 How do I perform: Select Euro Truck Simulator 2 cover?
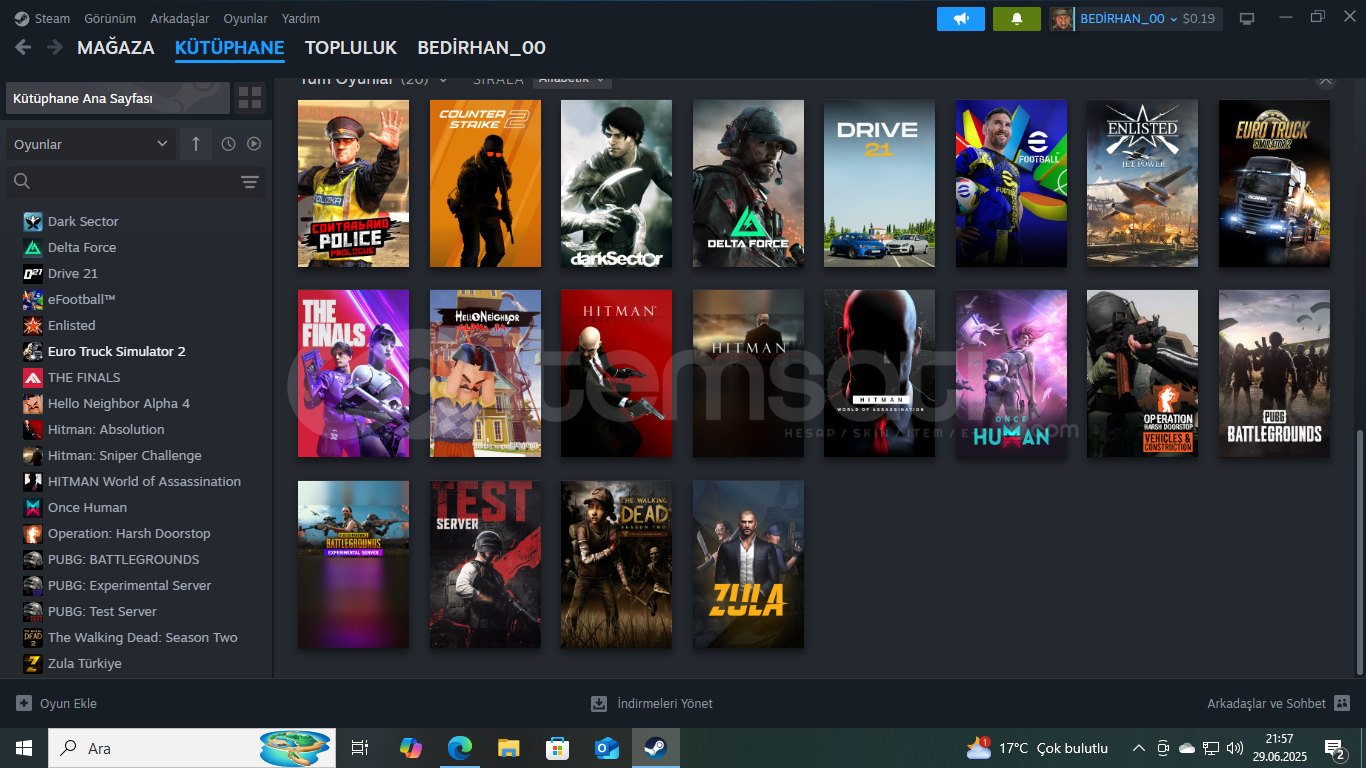tap(1274, 183)
